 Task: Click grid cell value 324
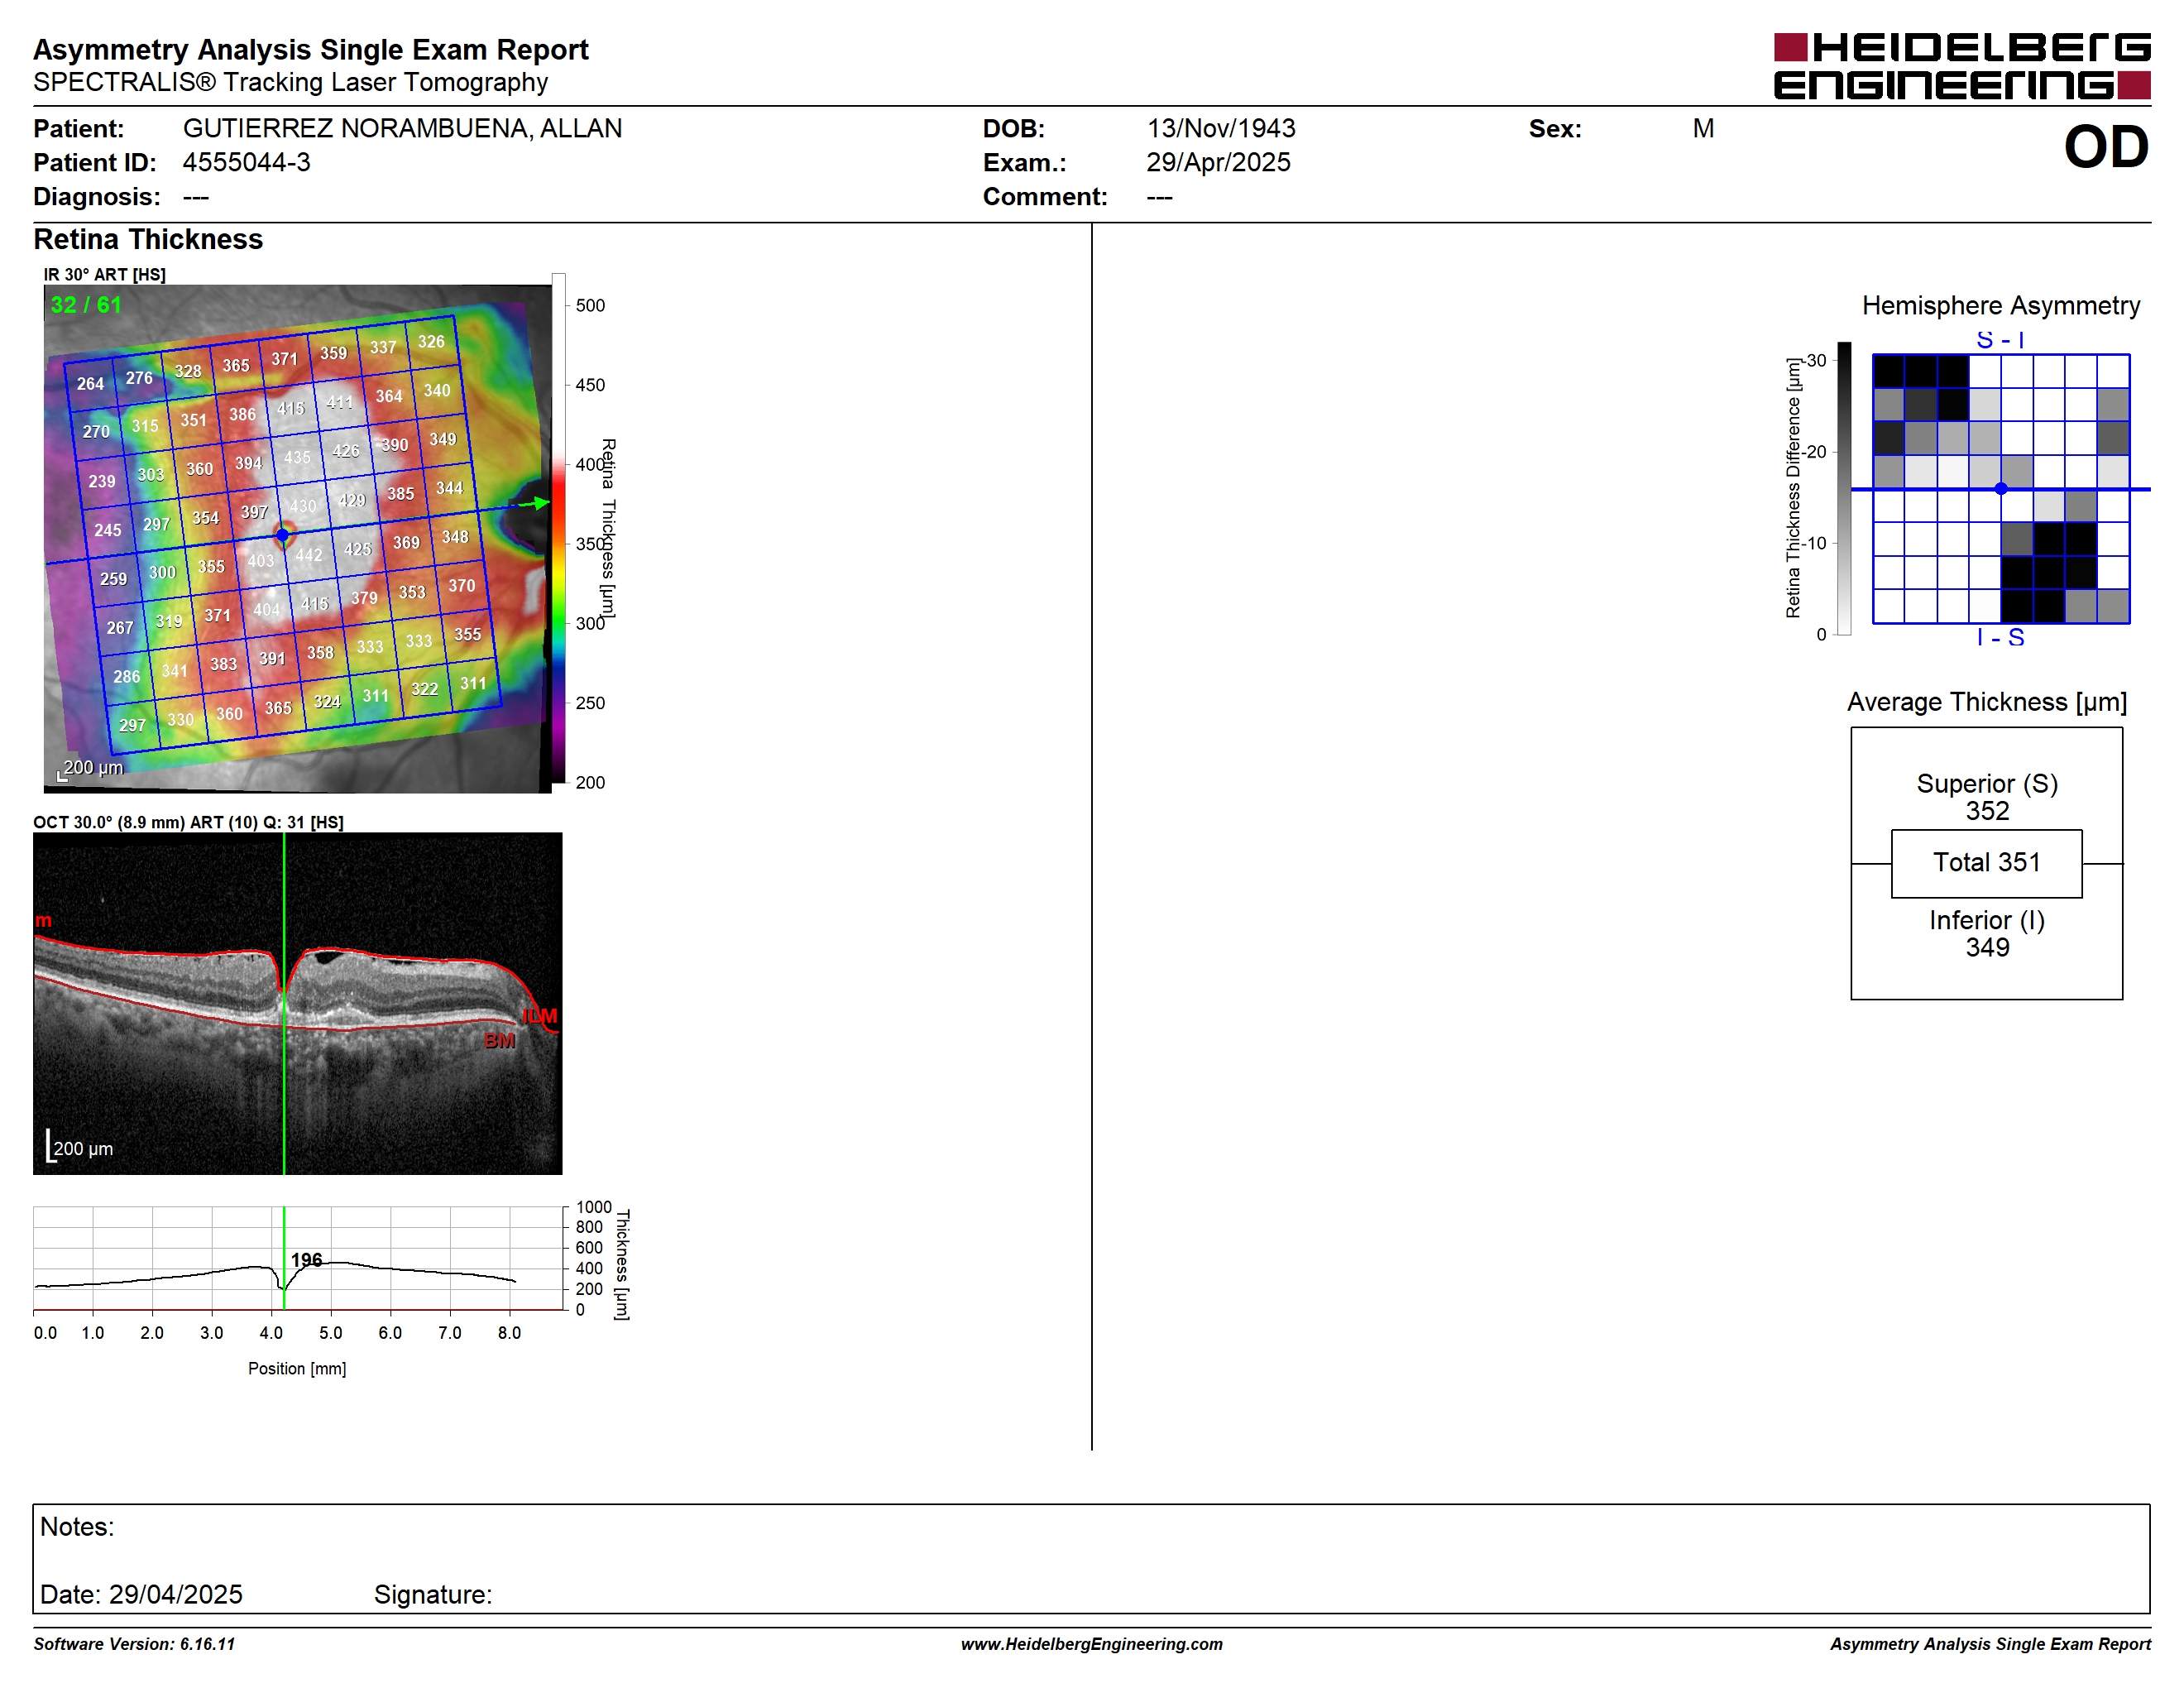click(x=327, y=702)
